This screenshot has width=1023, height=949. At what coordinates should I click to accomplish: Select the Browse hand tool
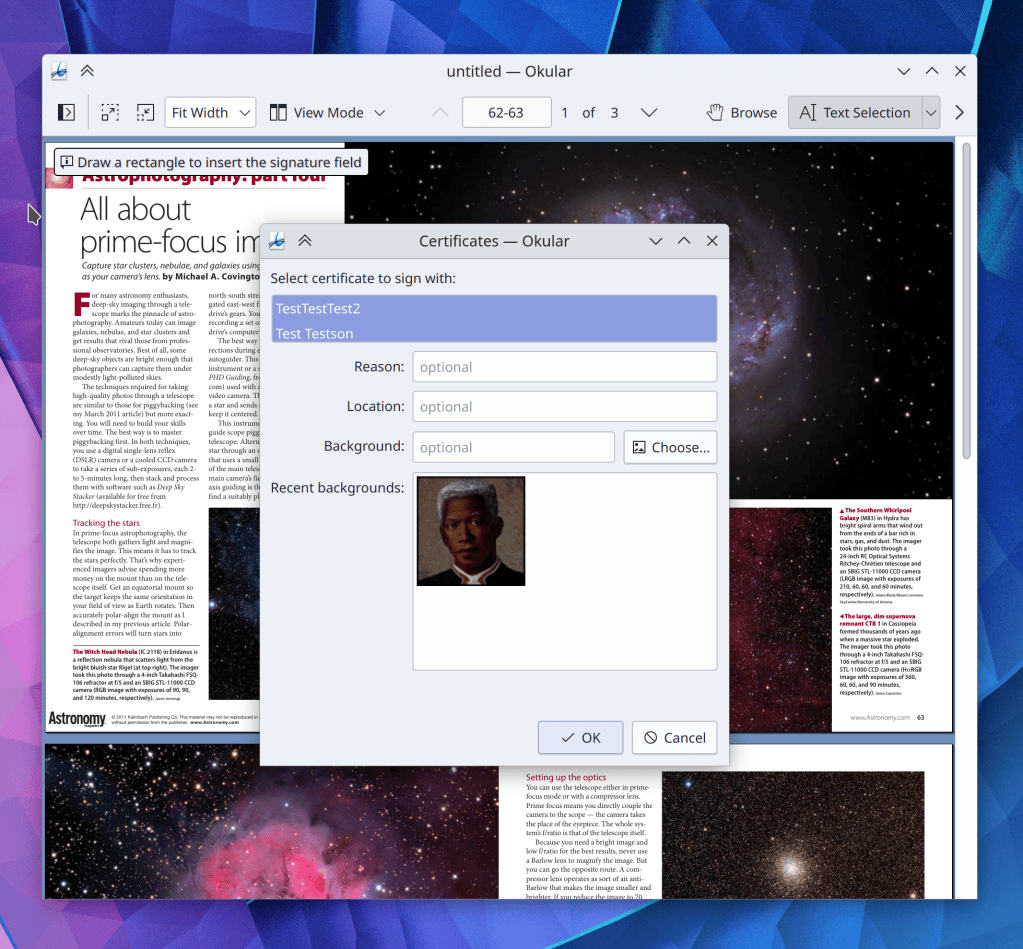point(742,113)
